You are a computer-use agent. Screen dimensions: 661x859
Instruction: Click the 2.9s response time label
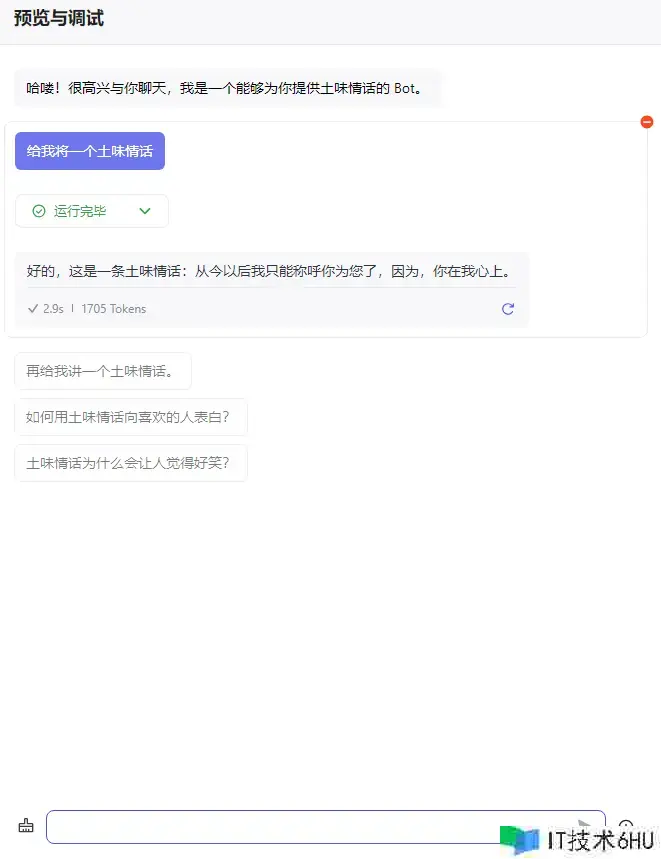pos(53,309)
